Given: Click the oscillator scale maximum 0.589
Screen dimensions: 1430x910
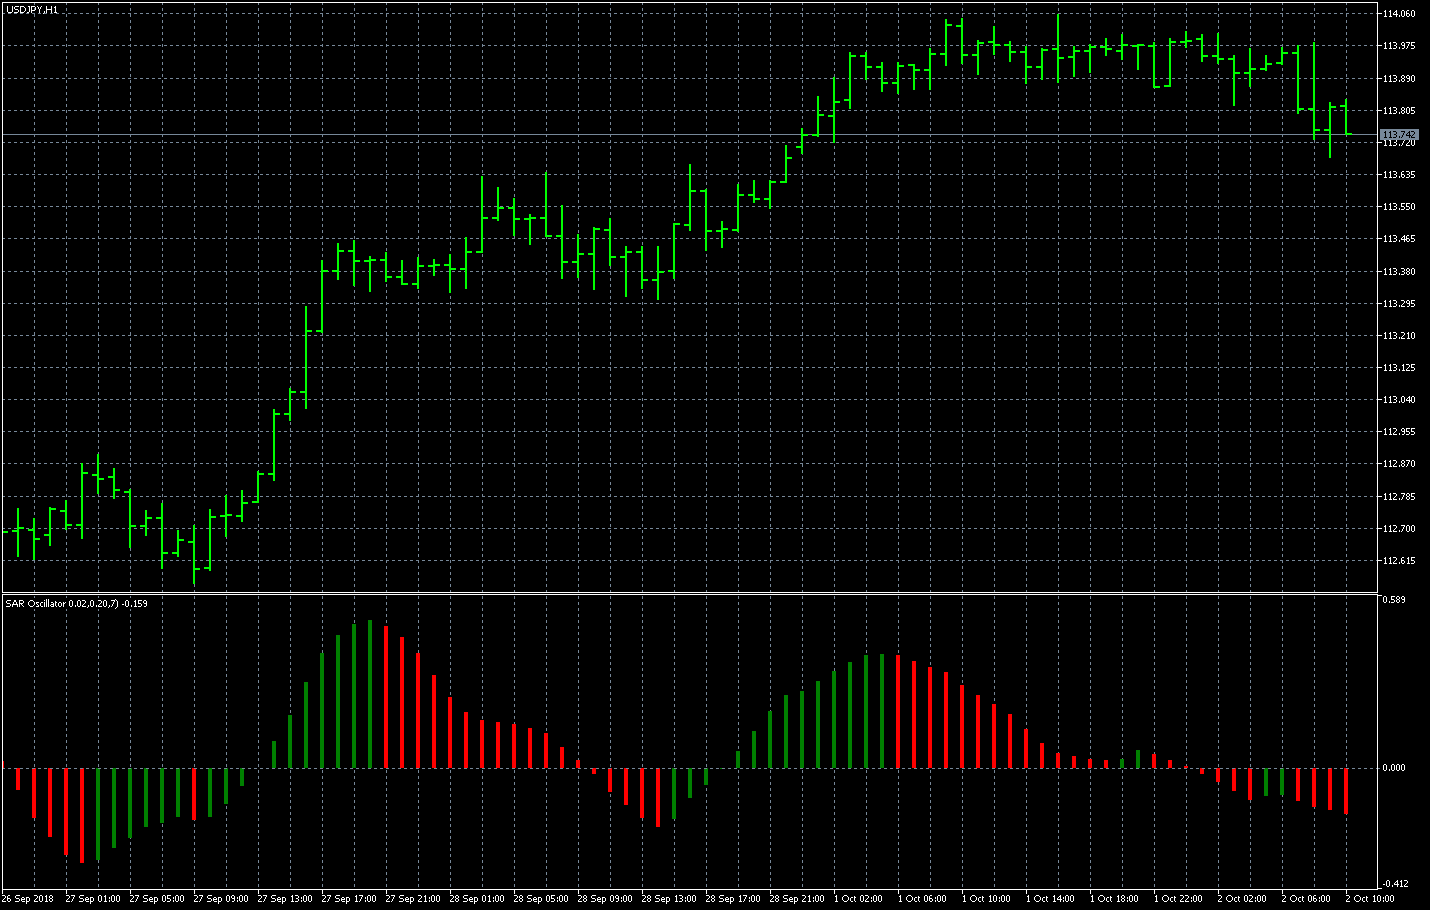Looking at the screenshot, I should pos(1394,600).
